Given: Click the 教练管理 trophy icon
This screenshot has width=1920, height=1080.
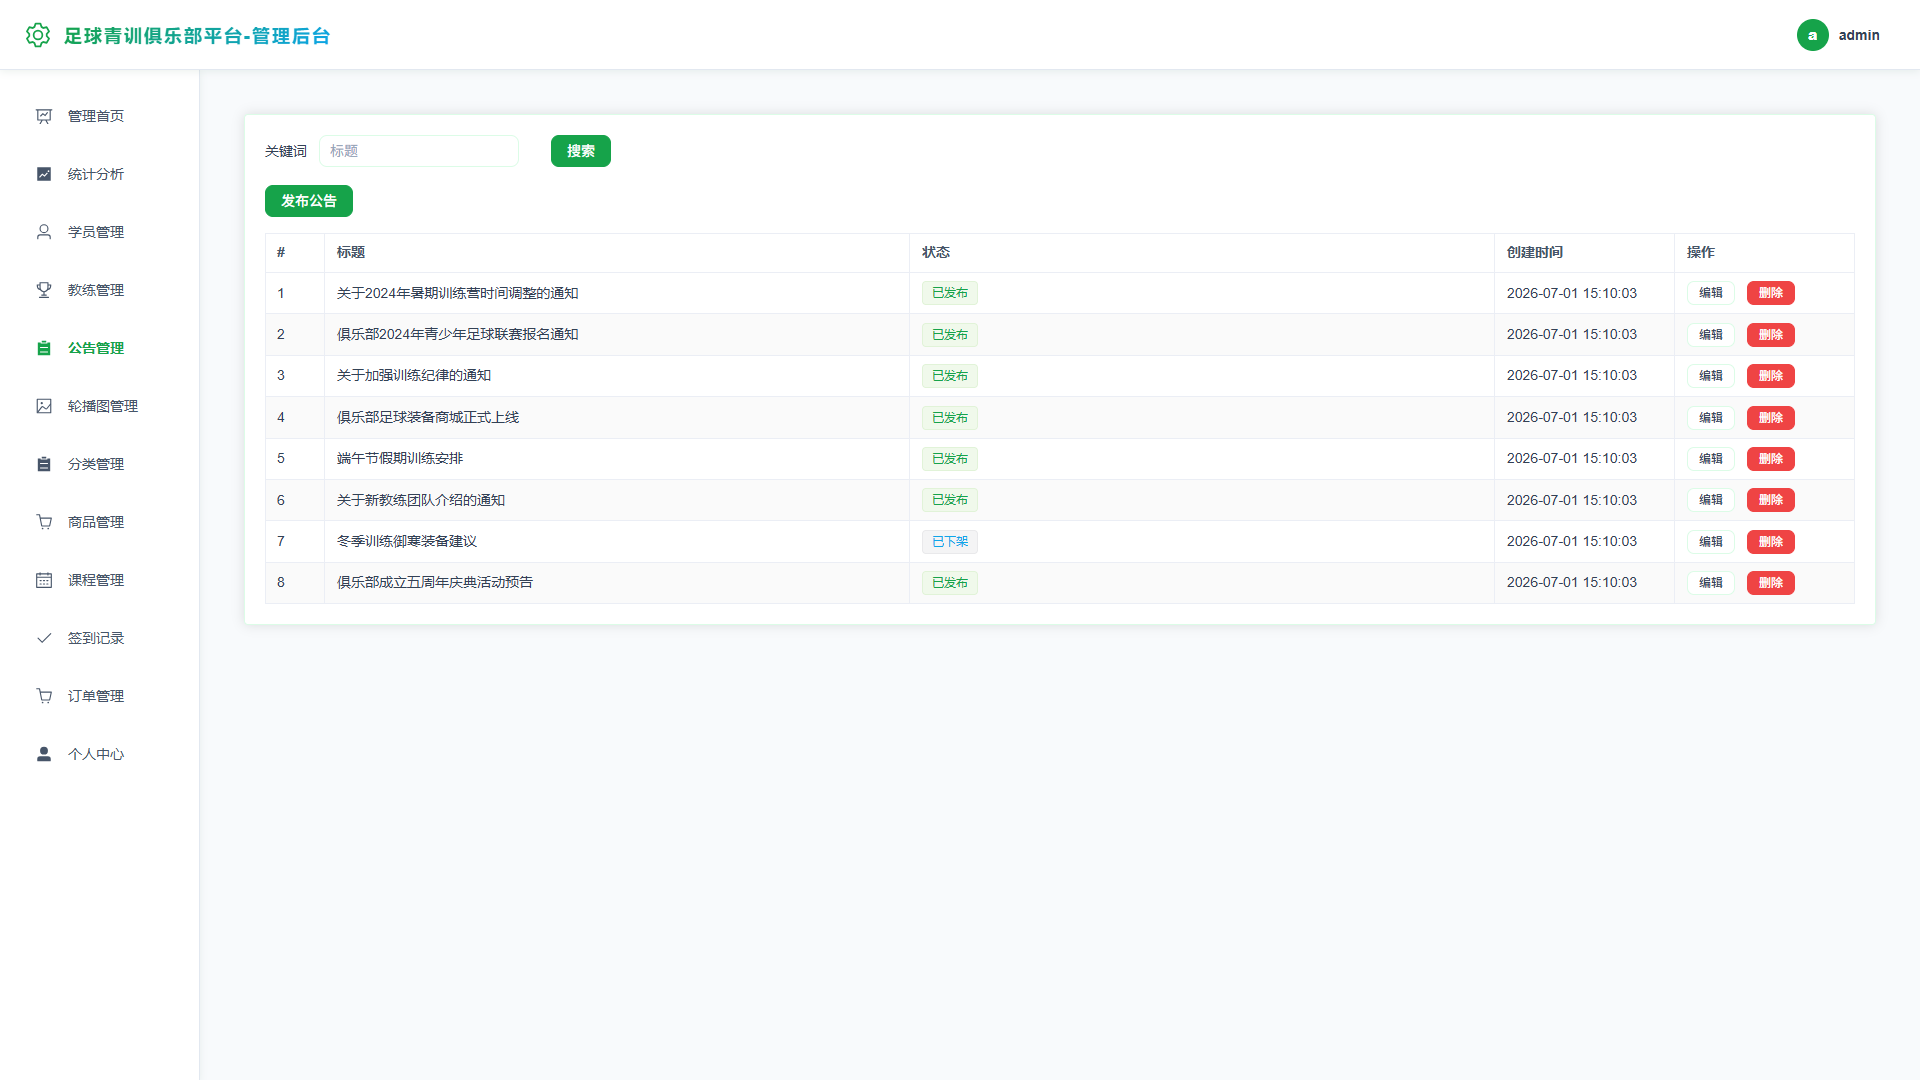Looking at the screenshot, I should 44,290.
